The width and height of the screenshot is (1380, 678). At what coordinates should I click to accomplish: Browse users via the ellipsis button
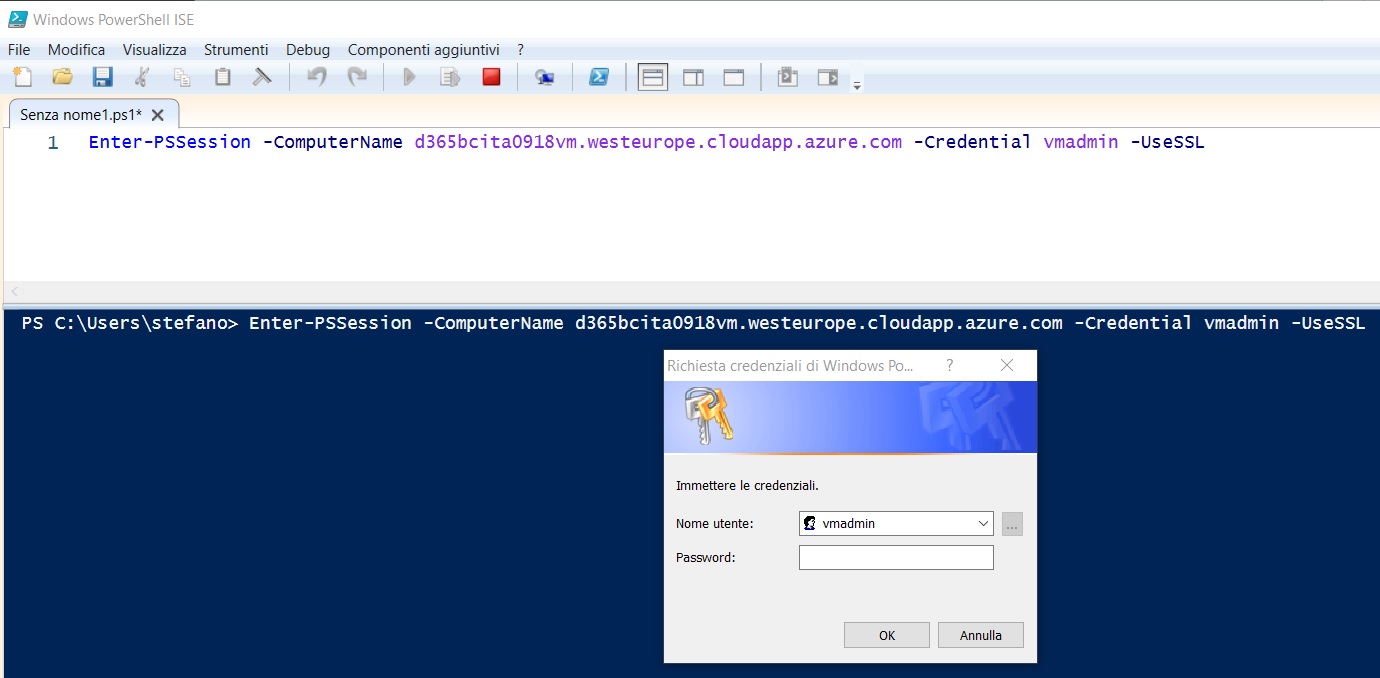click(x=1012, y=523)
